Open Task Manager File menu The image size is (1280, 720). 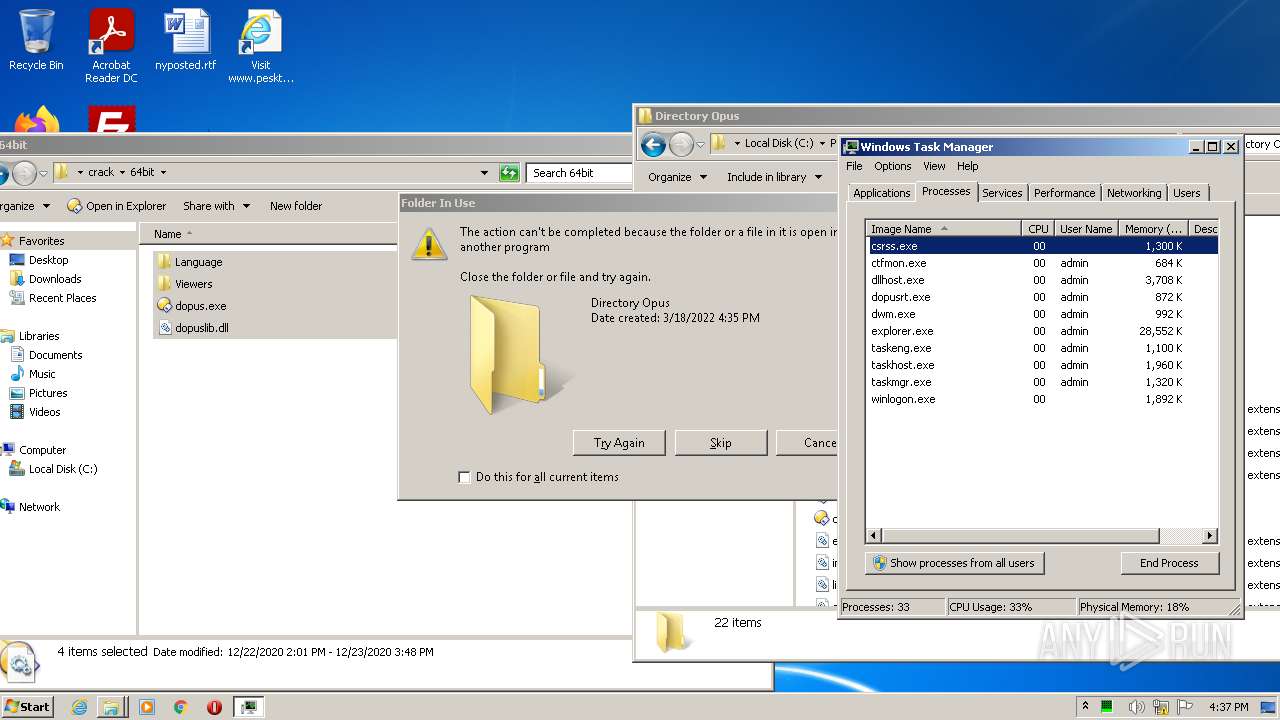854,166
